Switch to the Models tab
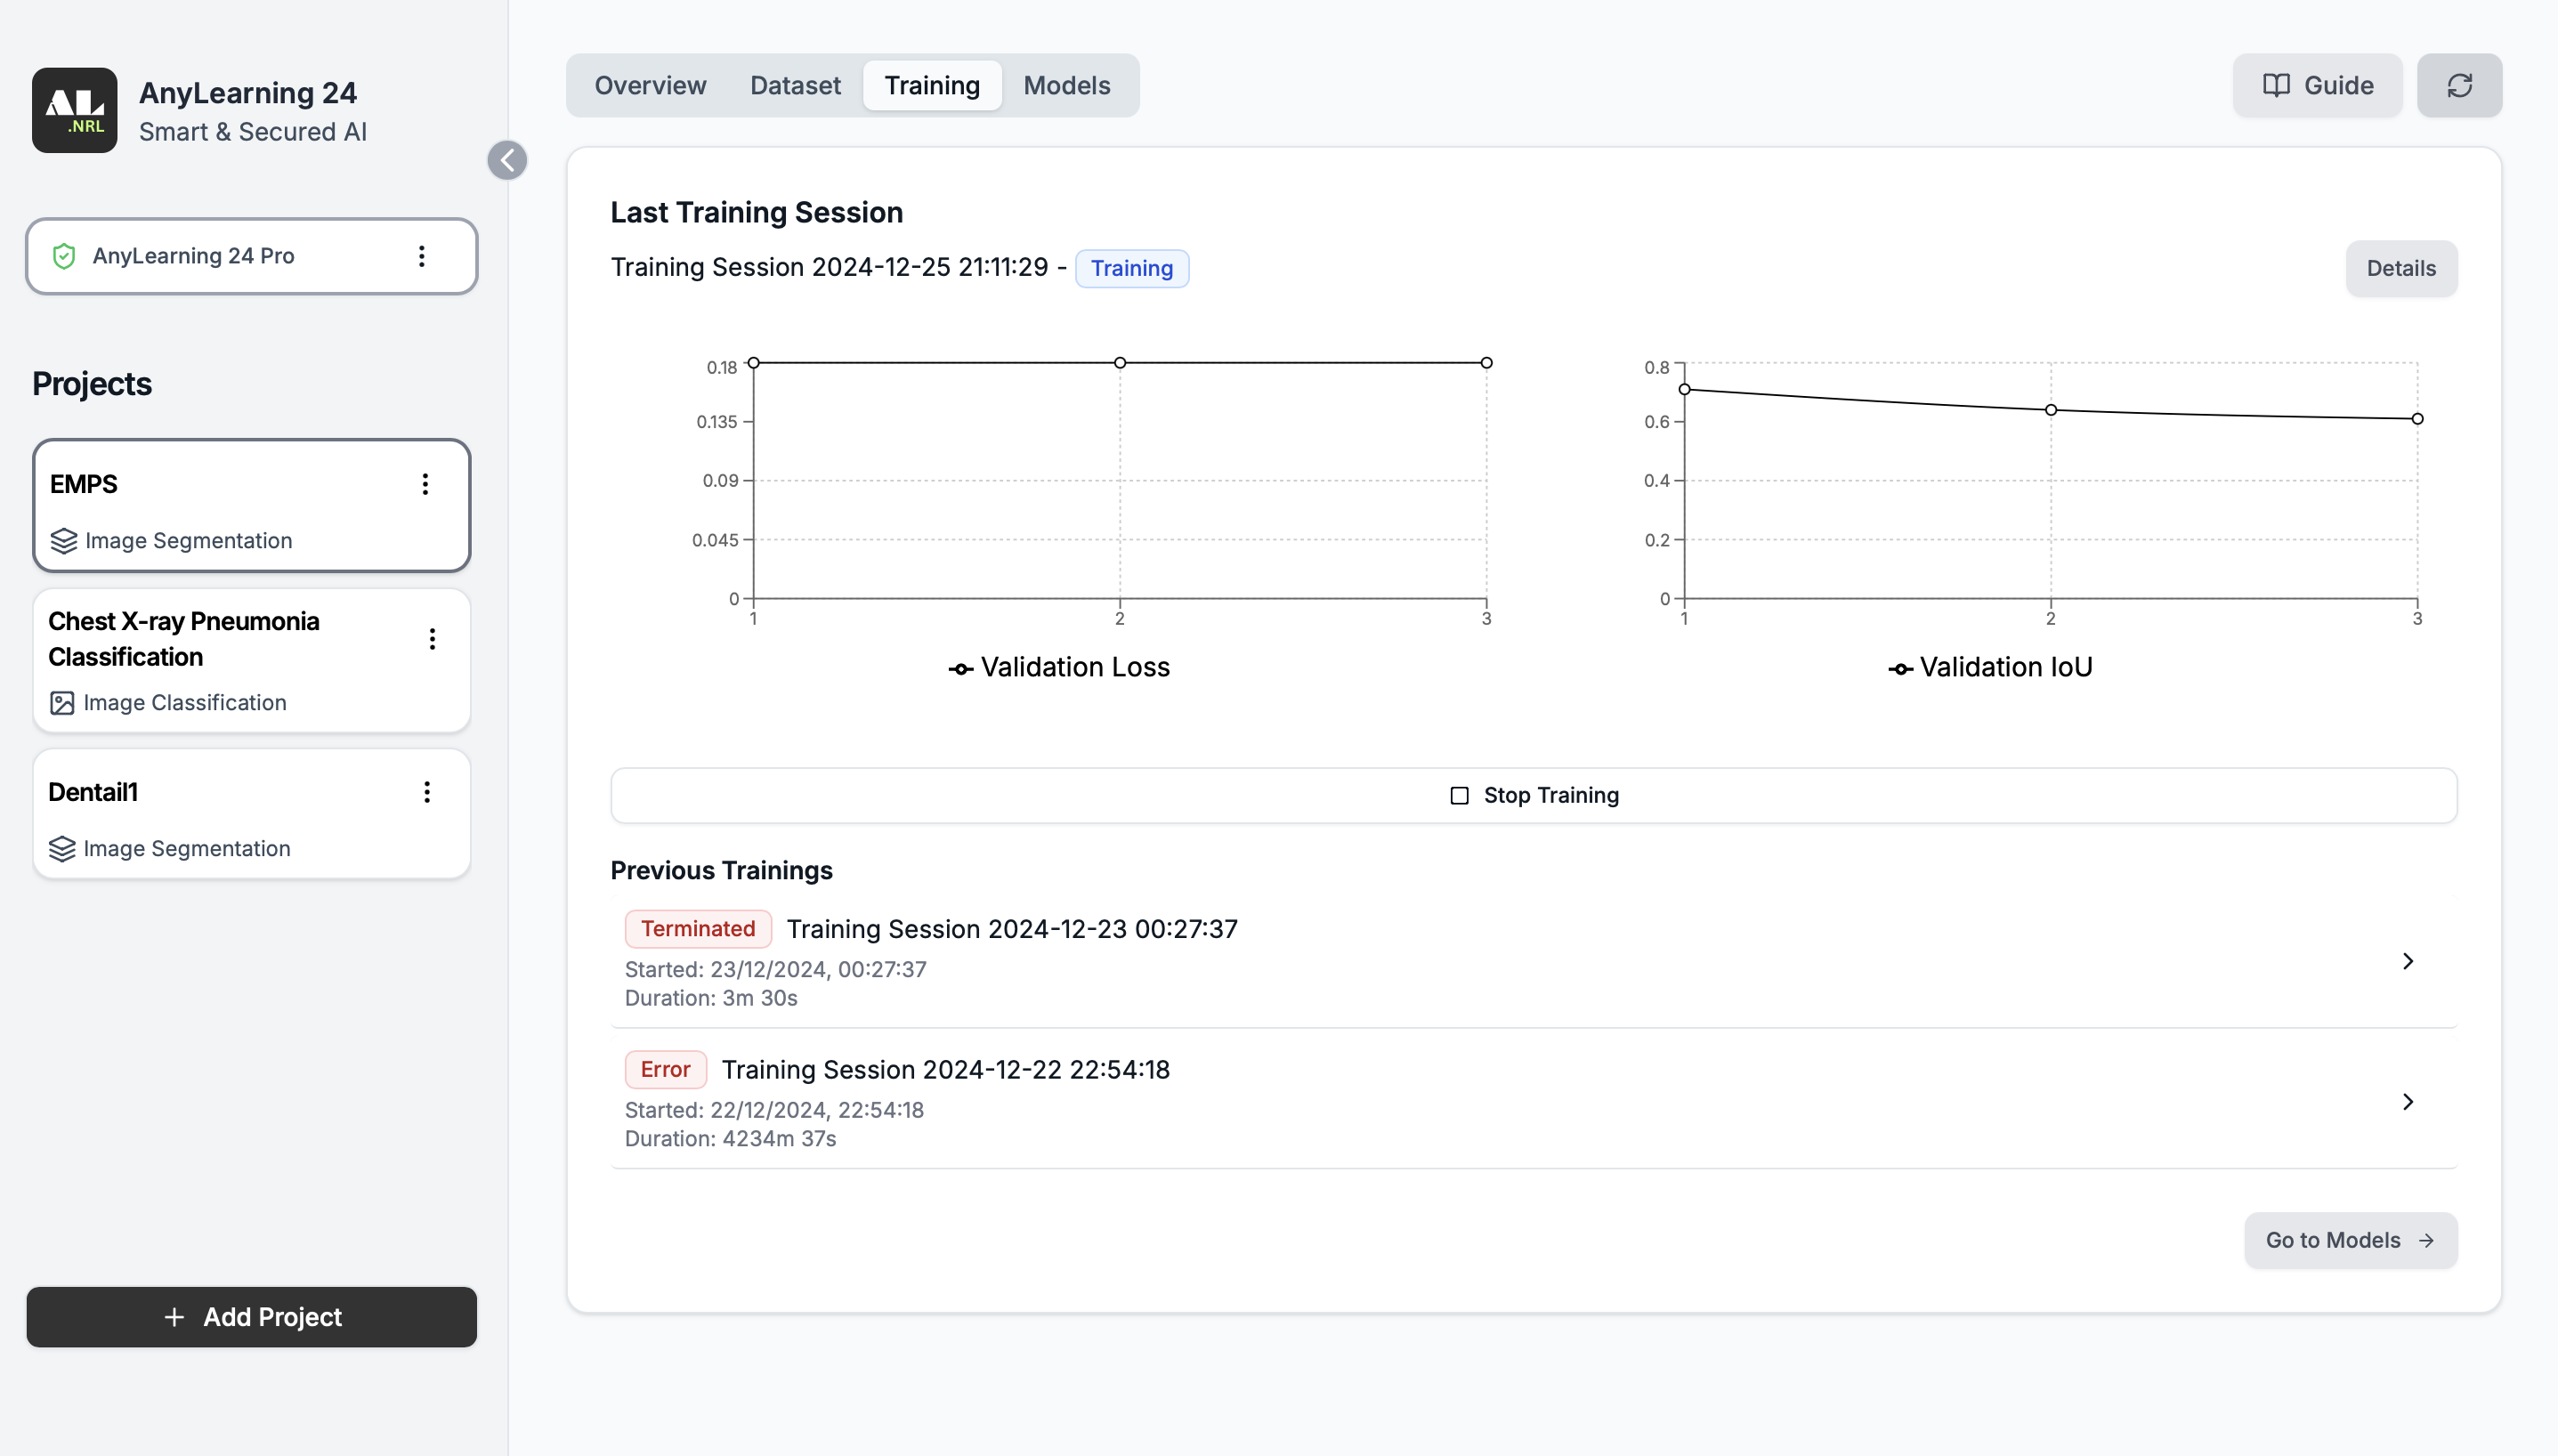 point(1066,85)
